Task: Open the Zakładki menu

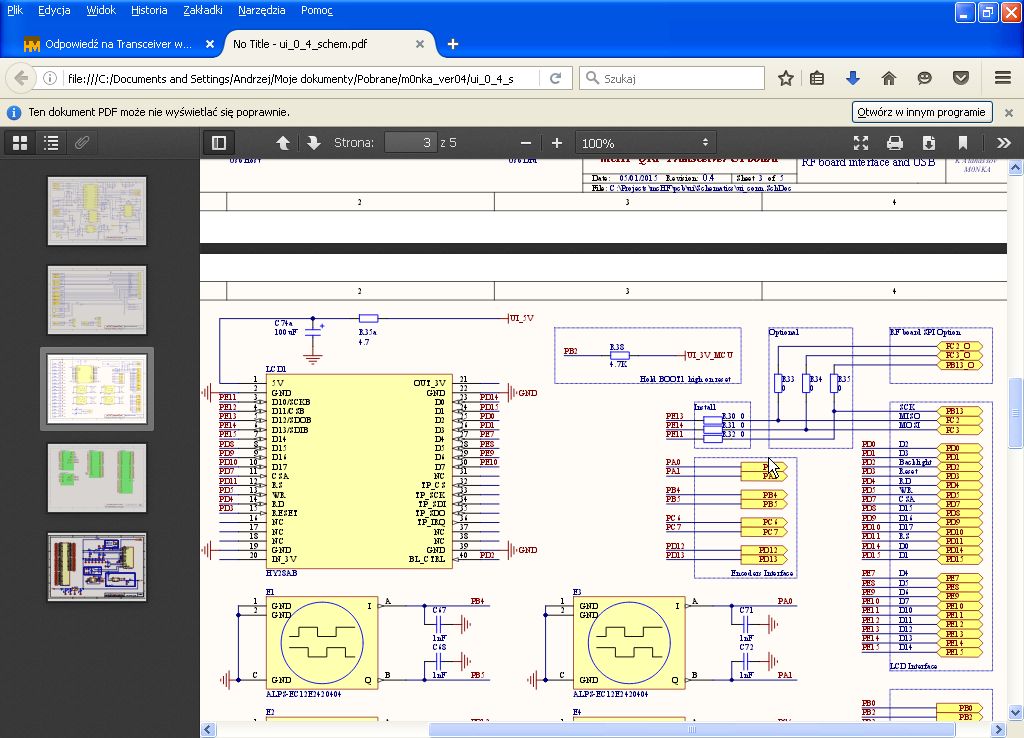Action: coord(203,10)
